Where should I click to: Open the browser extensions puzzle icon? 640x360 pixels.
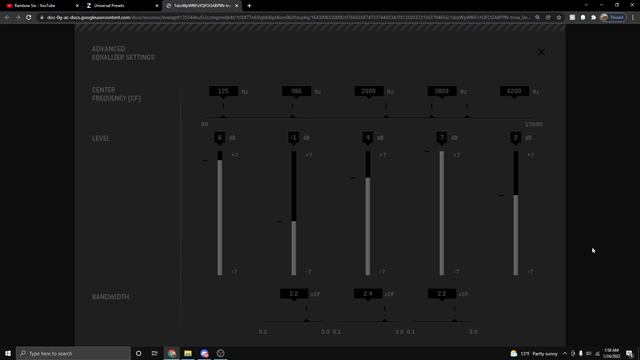click(593, 18)
